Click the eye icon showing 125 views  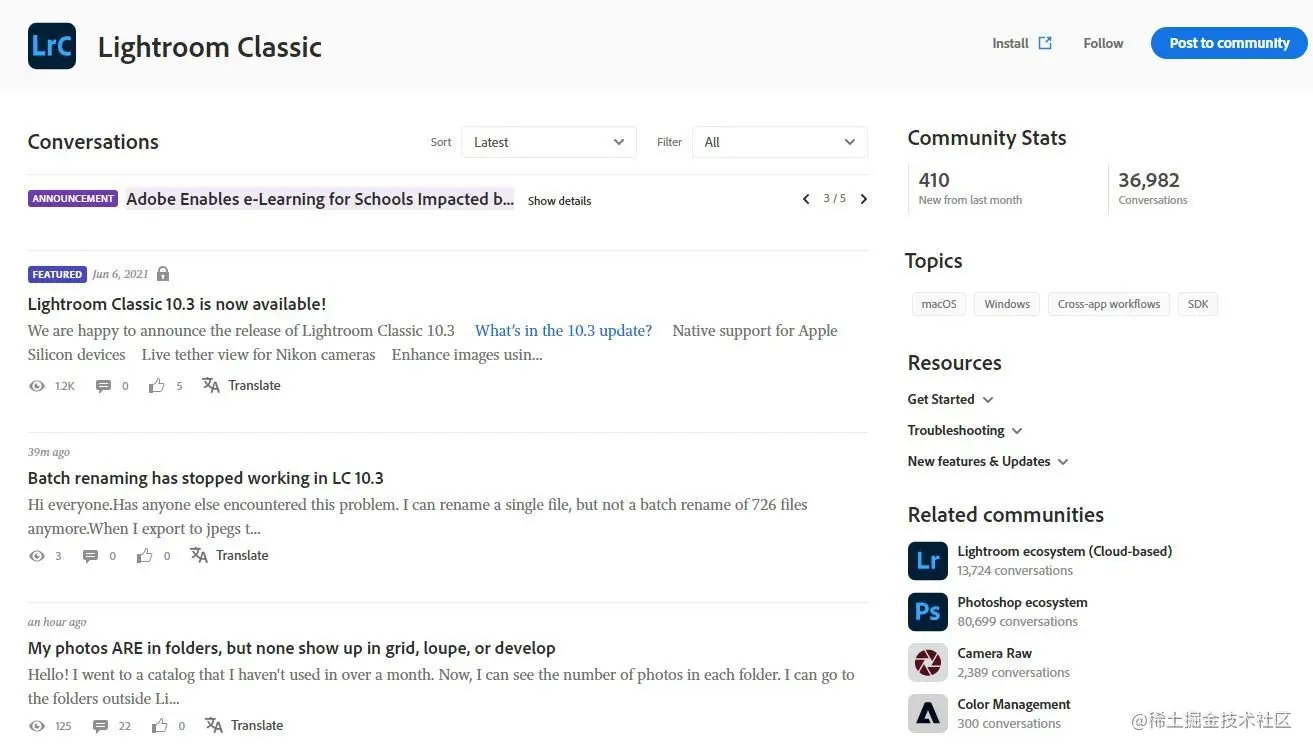[37, 726]
